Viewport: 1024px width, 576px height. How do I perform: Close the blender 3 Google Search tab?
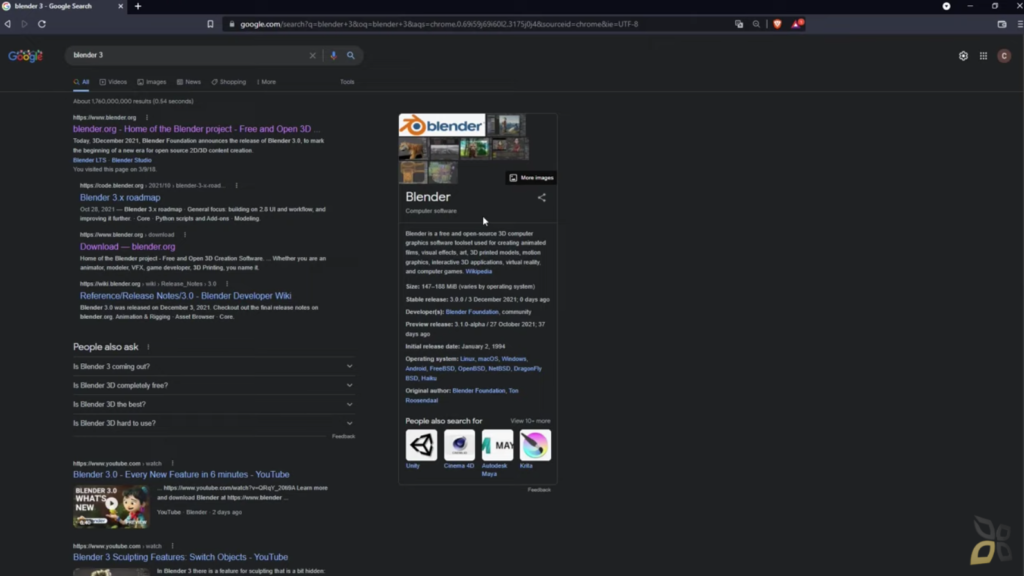click(x=120, y=6)
